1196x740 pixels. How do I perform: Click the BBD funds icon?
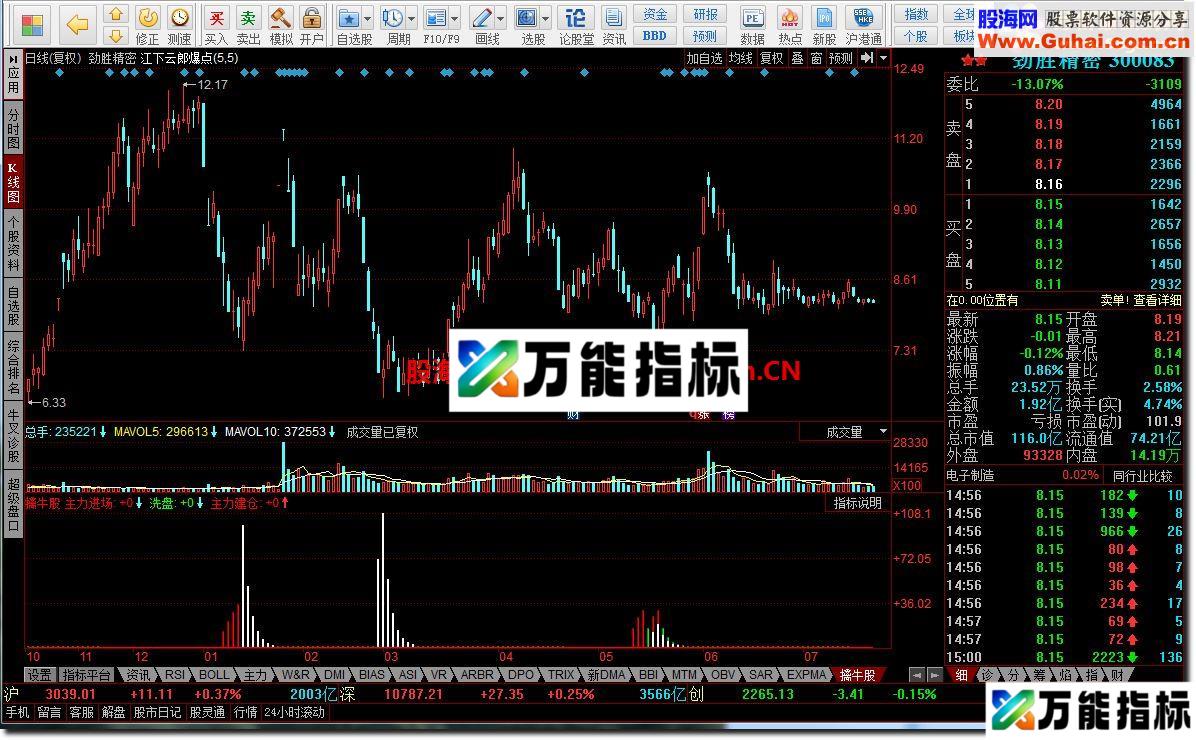click(654, 35)
